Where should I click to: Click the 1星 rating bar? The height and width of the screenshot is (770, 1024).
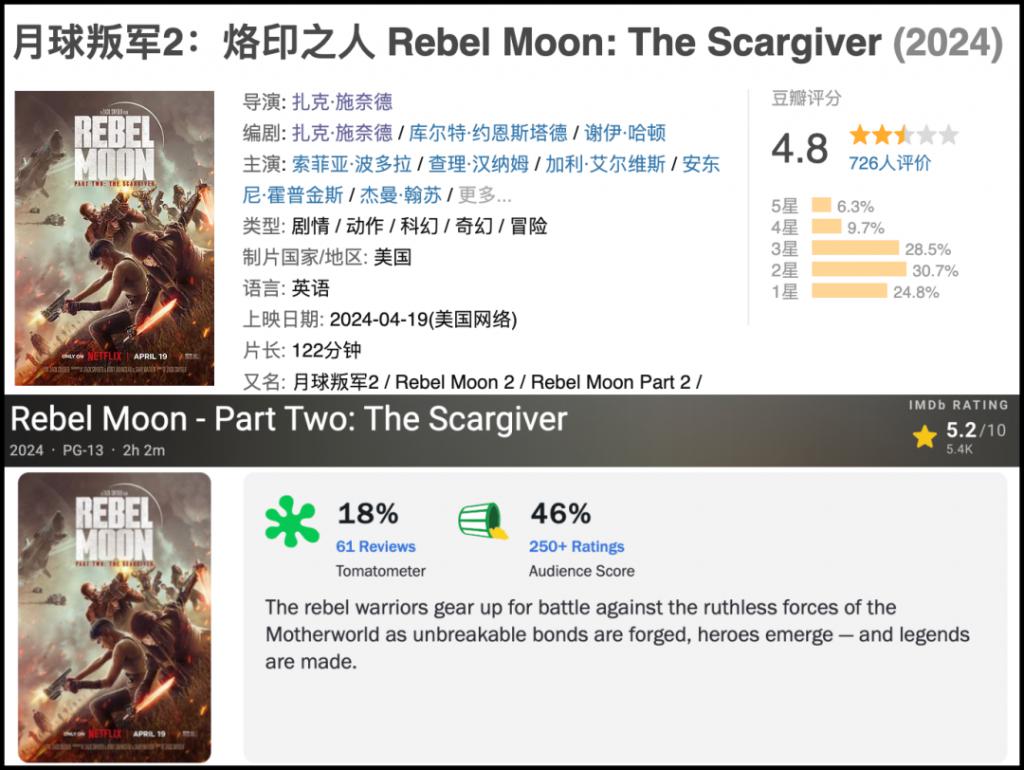[x=849, y=291]
